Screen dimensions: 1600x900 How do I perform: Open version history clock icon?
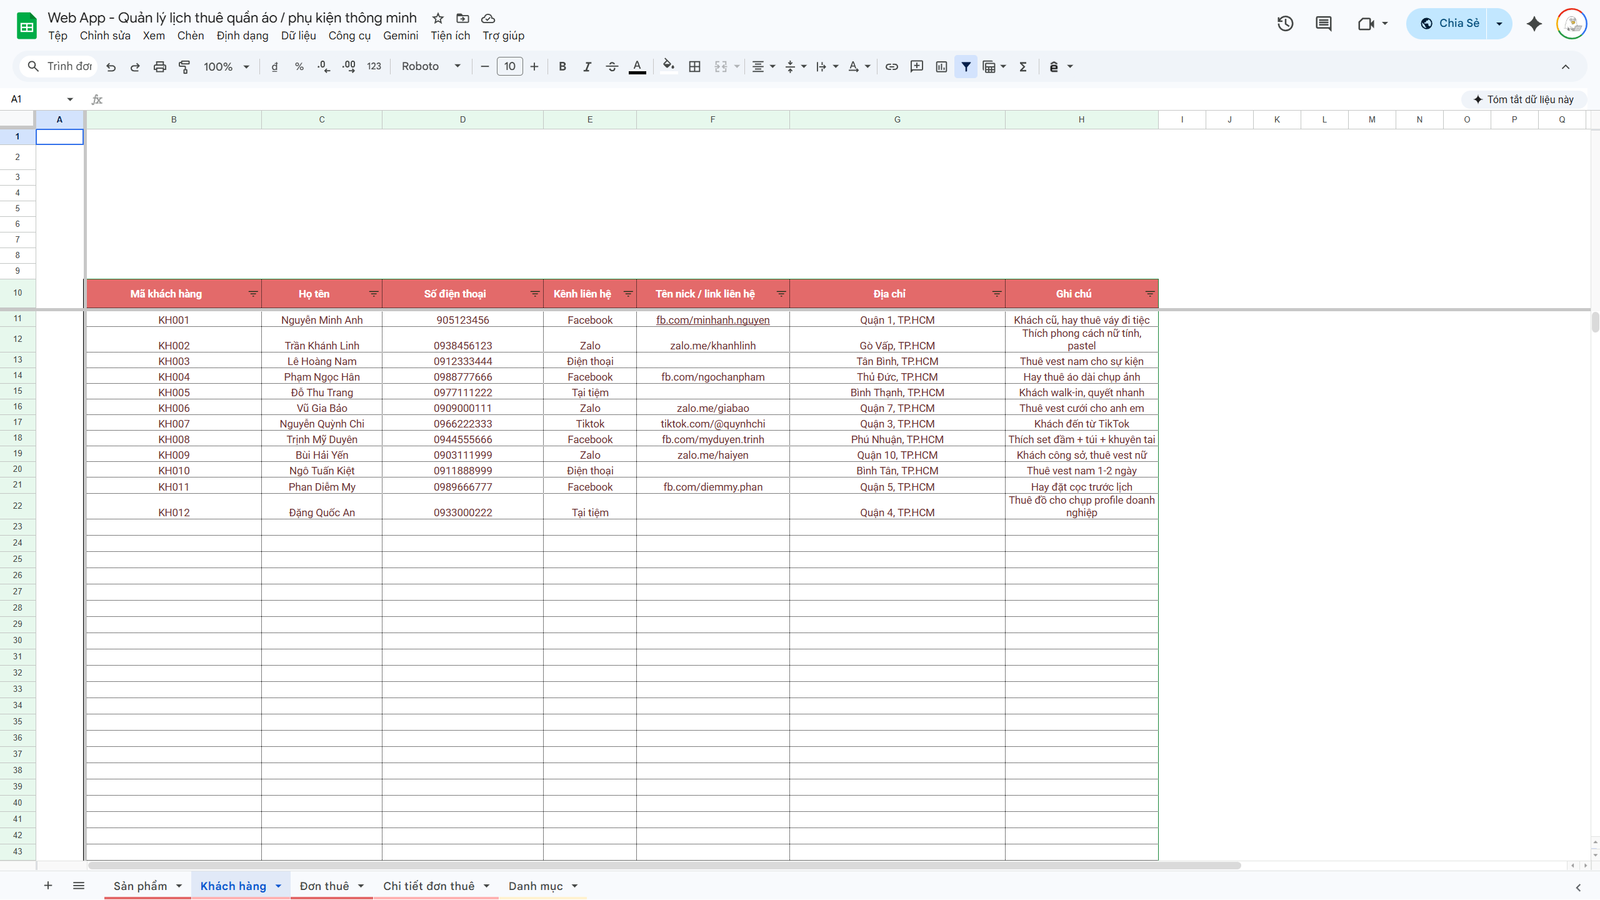[1285, 23]
